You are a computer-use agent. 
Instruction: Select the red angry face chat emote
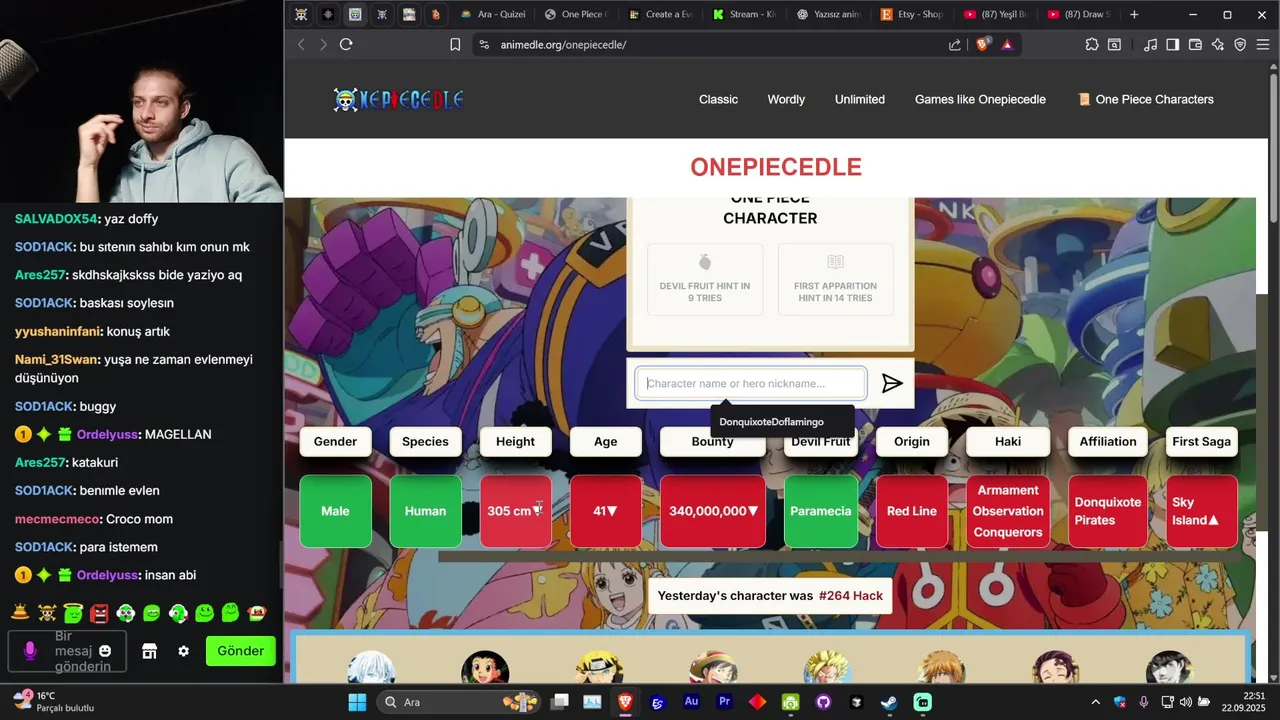click(x=99, y=612)
